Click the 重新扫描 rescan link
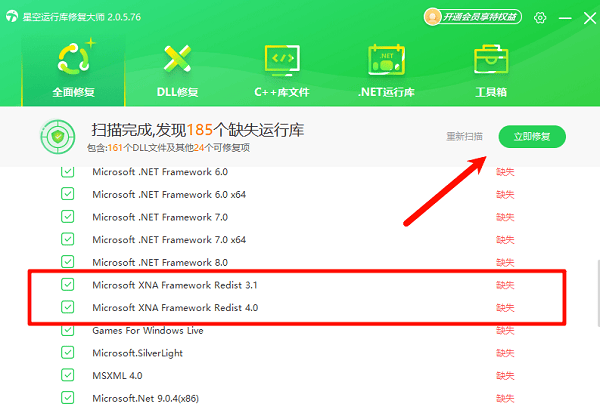600x413 pixels. pyautogui.click(x=464, y=136)
